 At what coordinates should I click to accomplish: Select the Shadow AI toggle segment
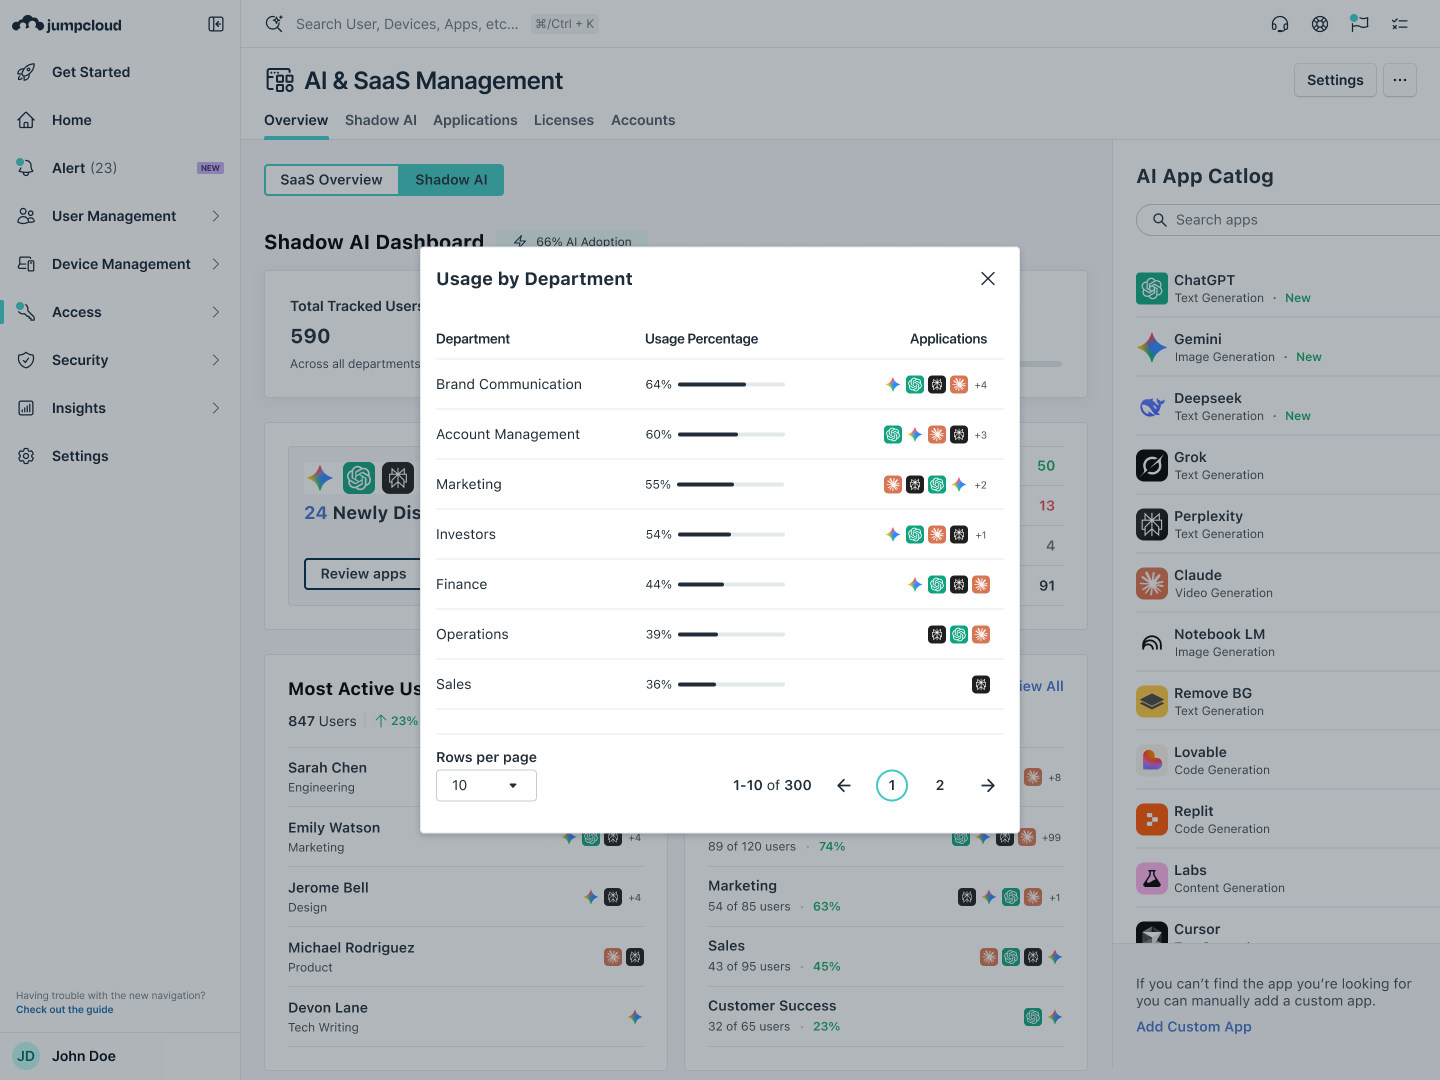click(451, 180)
